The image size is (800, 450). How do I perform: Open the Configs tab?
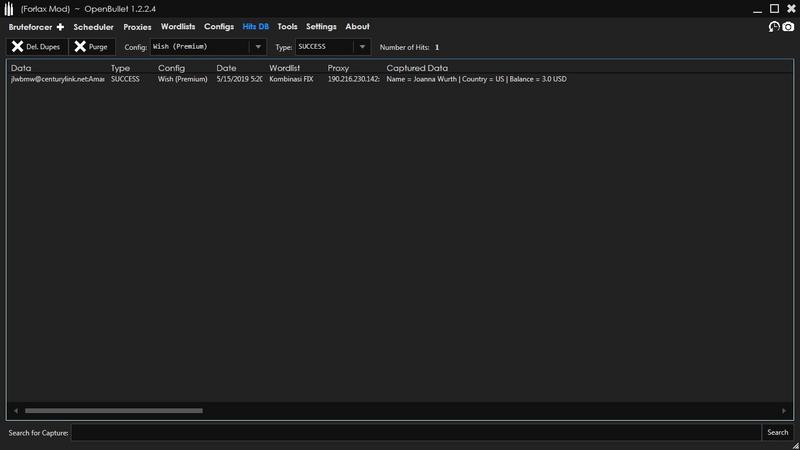(219, 27)
